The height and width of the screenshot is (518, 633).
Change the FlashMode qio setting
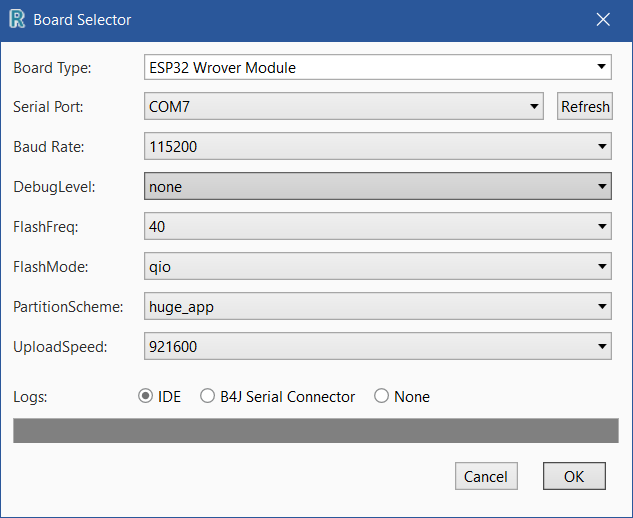[x=377, y=266]
